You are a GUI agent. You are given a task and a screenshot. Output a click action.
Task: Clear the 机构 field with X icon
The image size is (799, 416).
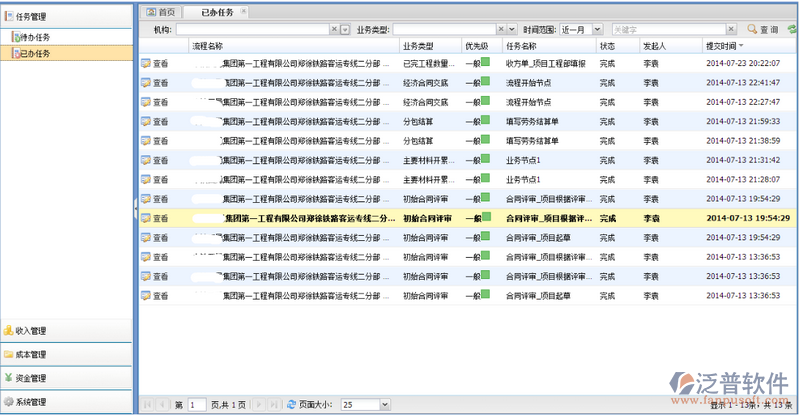[x=334, y=30]
